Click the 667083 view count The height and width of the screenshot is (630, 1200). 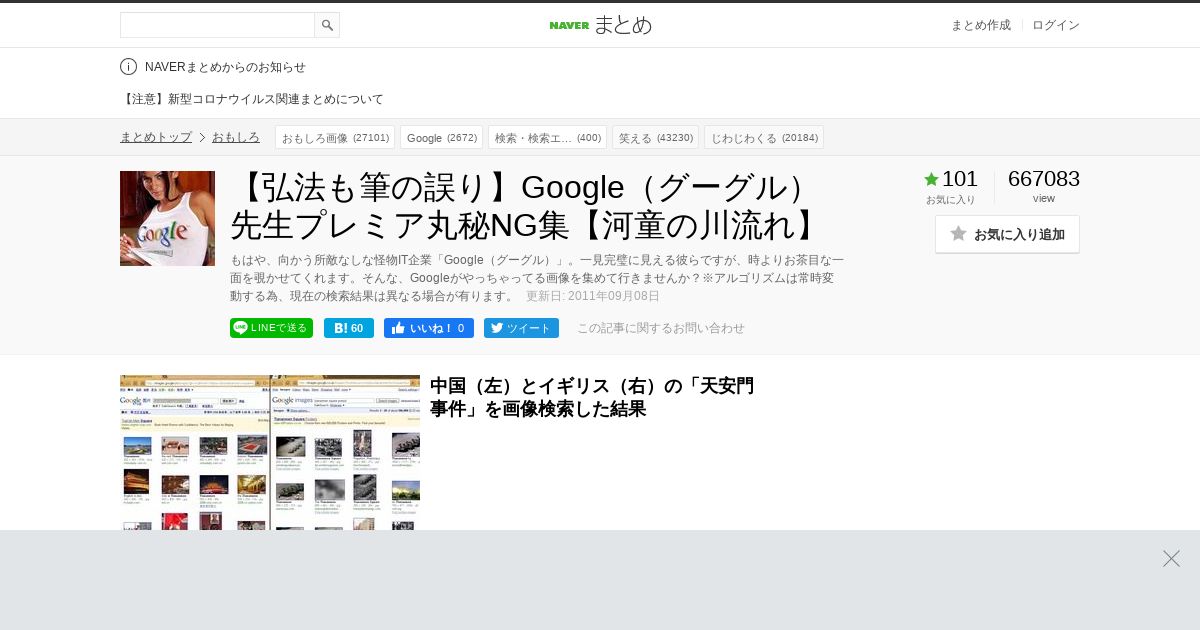pos(1044,179)
